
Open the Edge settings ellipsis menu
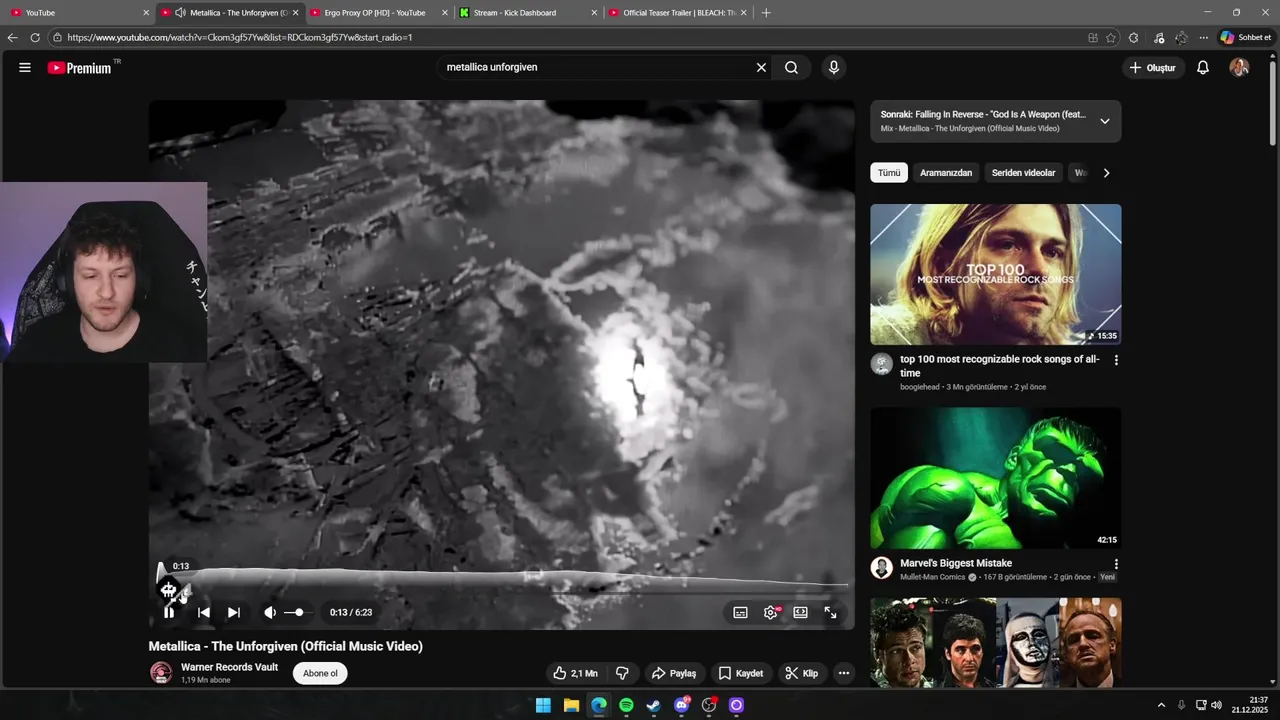(x=1204, y=37)
